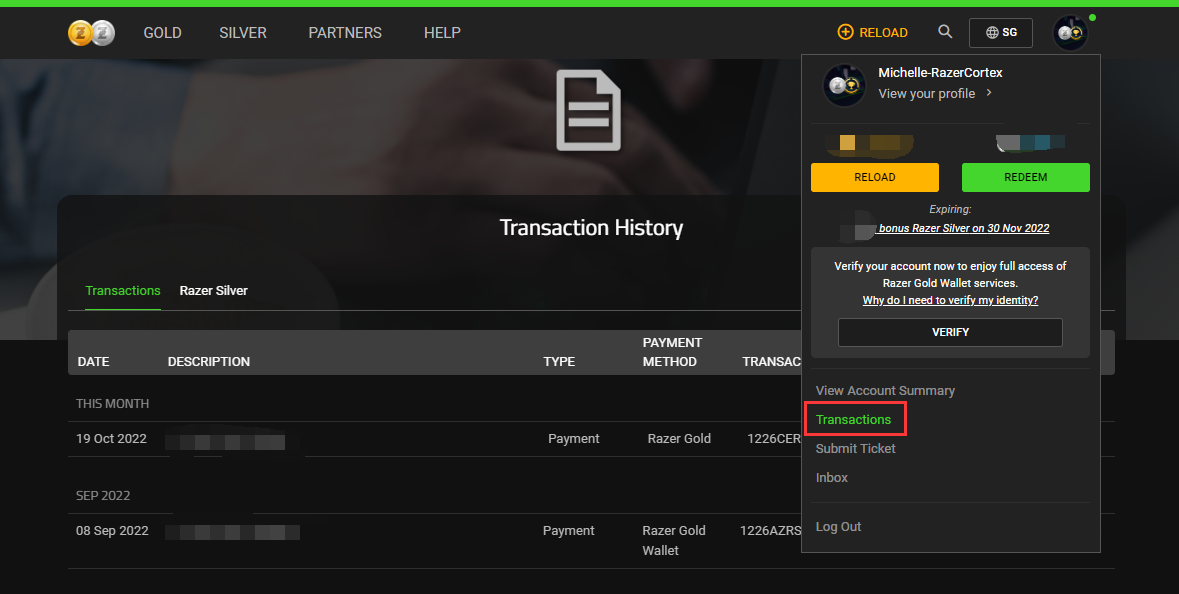Viewport: 1179px width, 594px height.
Task: Open Inbox from account menu
Action: tap(832, 477)
